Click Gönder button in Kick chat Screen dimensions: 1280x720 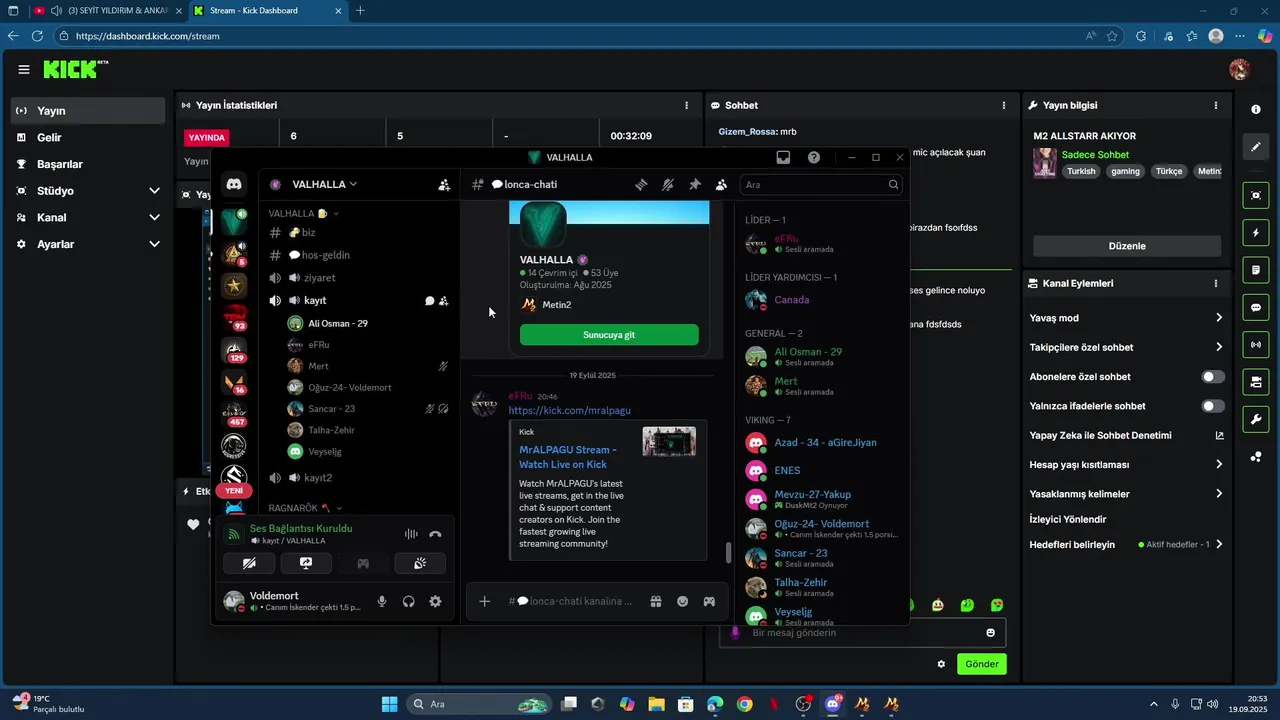pos(981,664)
